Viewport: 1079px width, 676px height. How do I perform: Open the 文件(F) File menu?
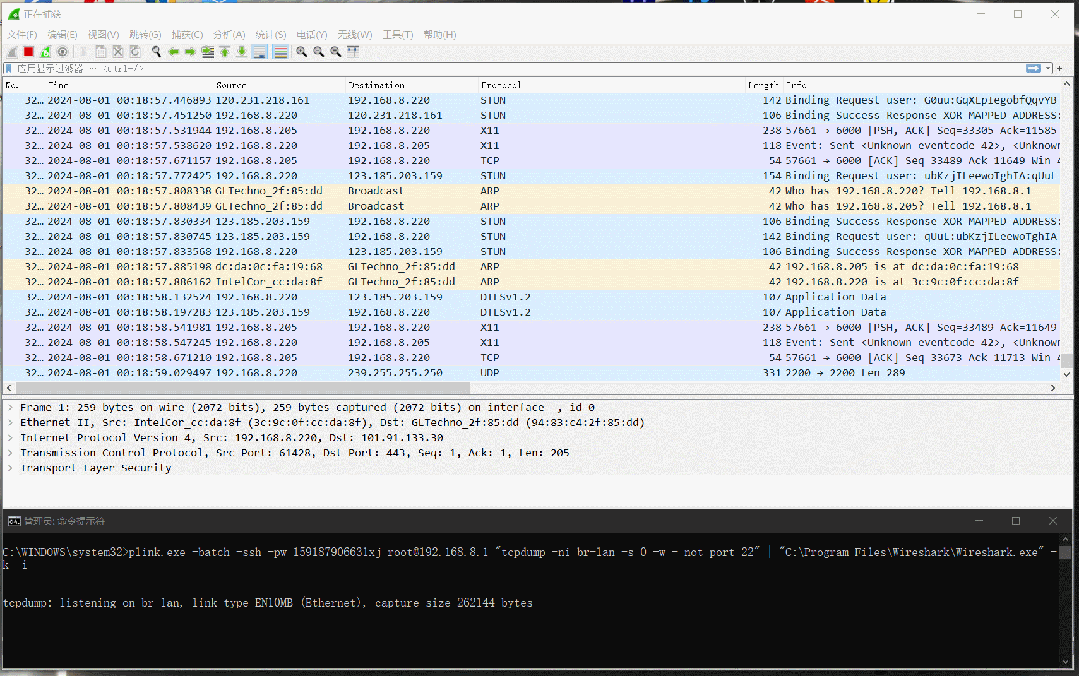point(22,34)
